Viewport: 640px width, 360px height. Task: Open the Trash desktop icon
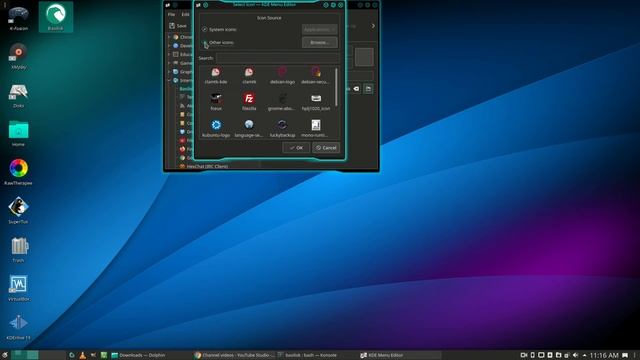point(18,249)
